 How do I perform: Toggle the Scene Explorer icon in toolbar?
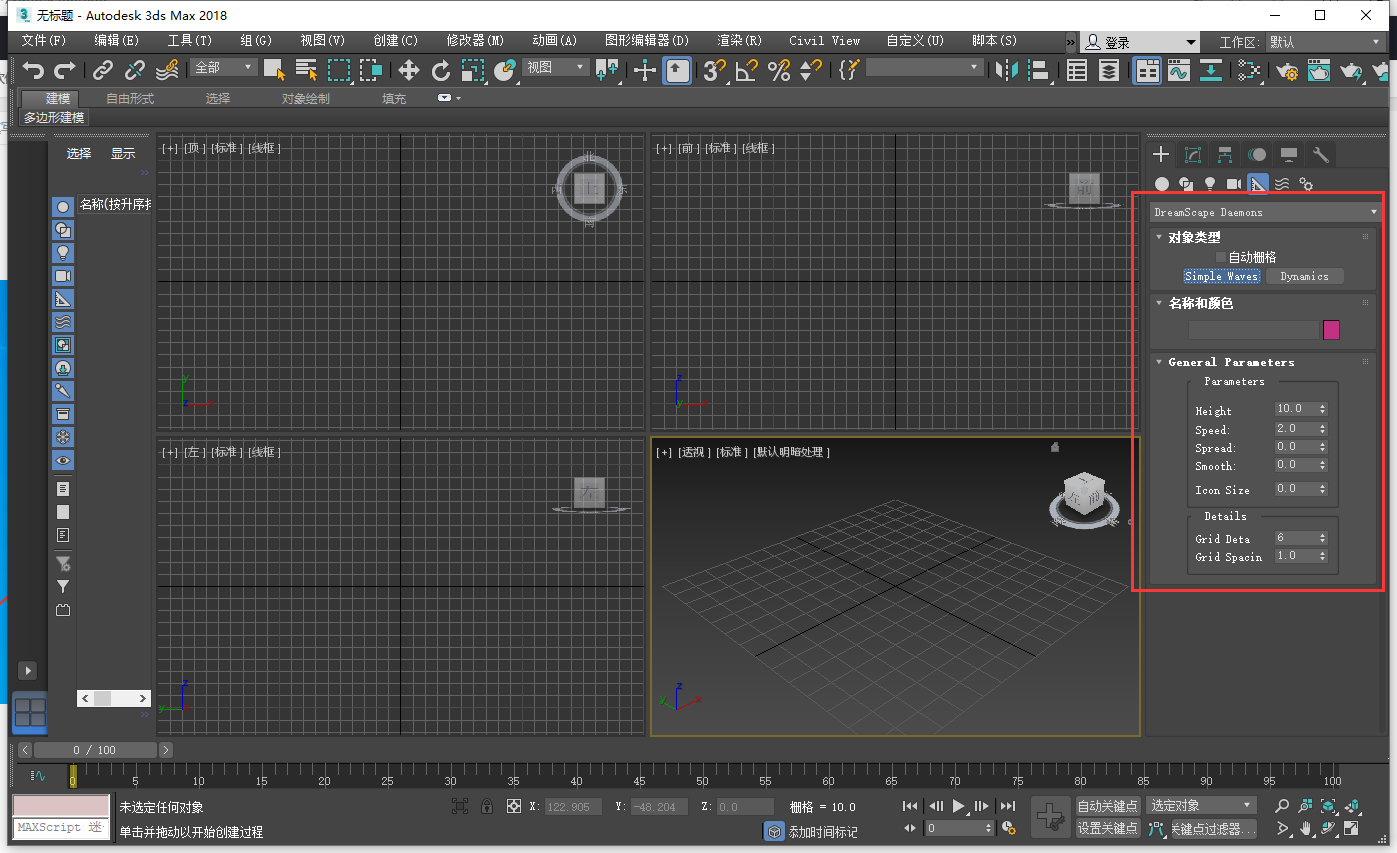click(x=1077, y=70)
